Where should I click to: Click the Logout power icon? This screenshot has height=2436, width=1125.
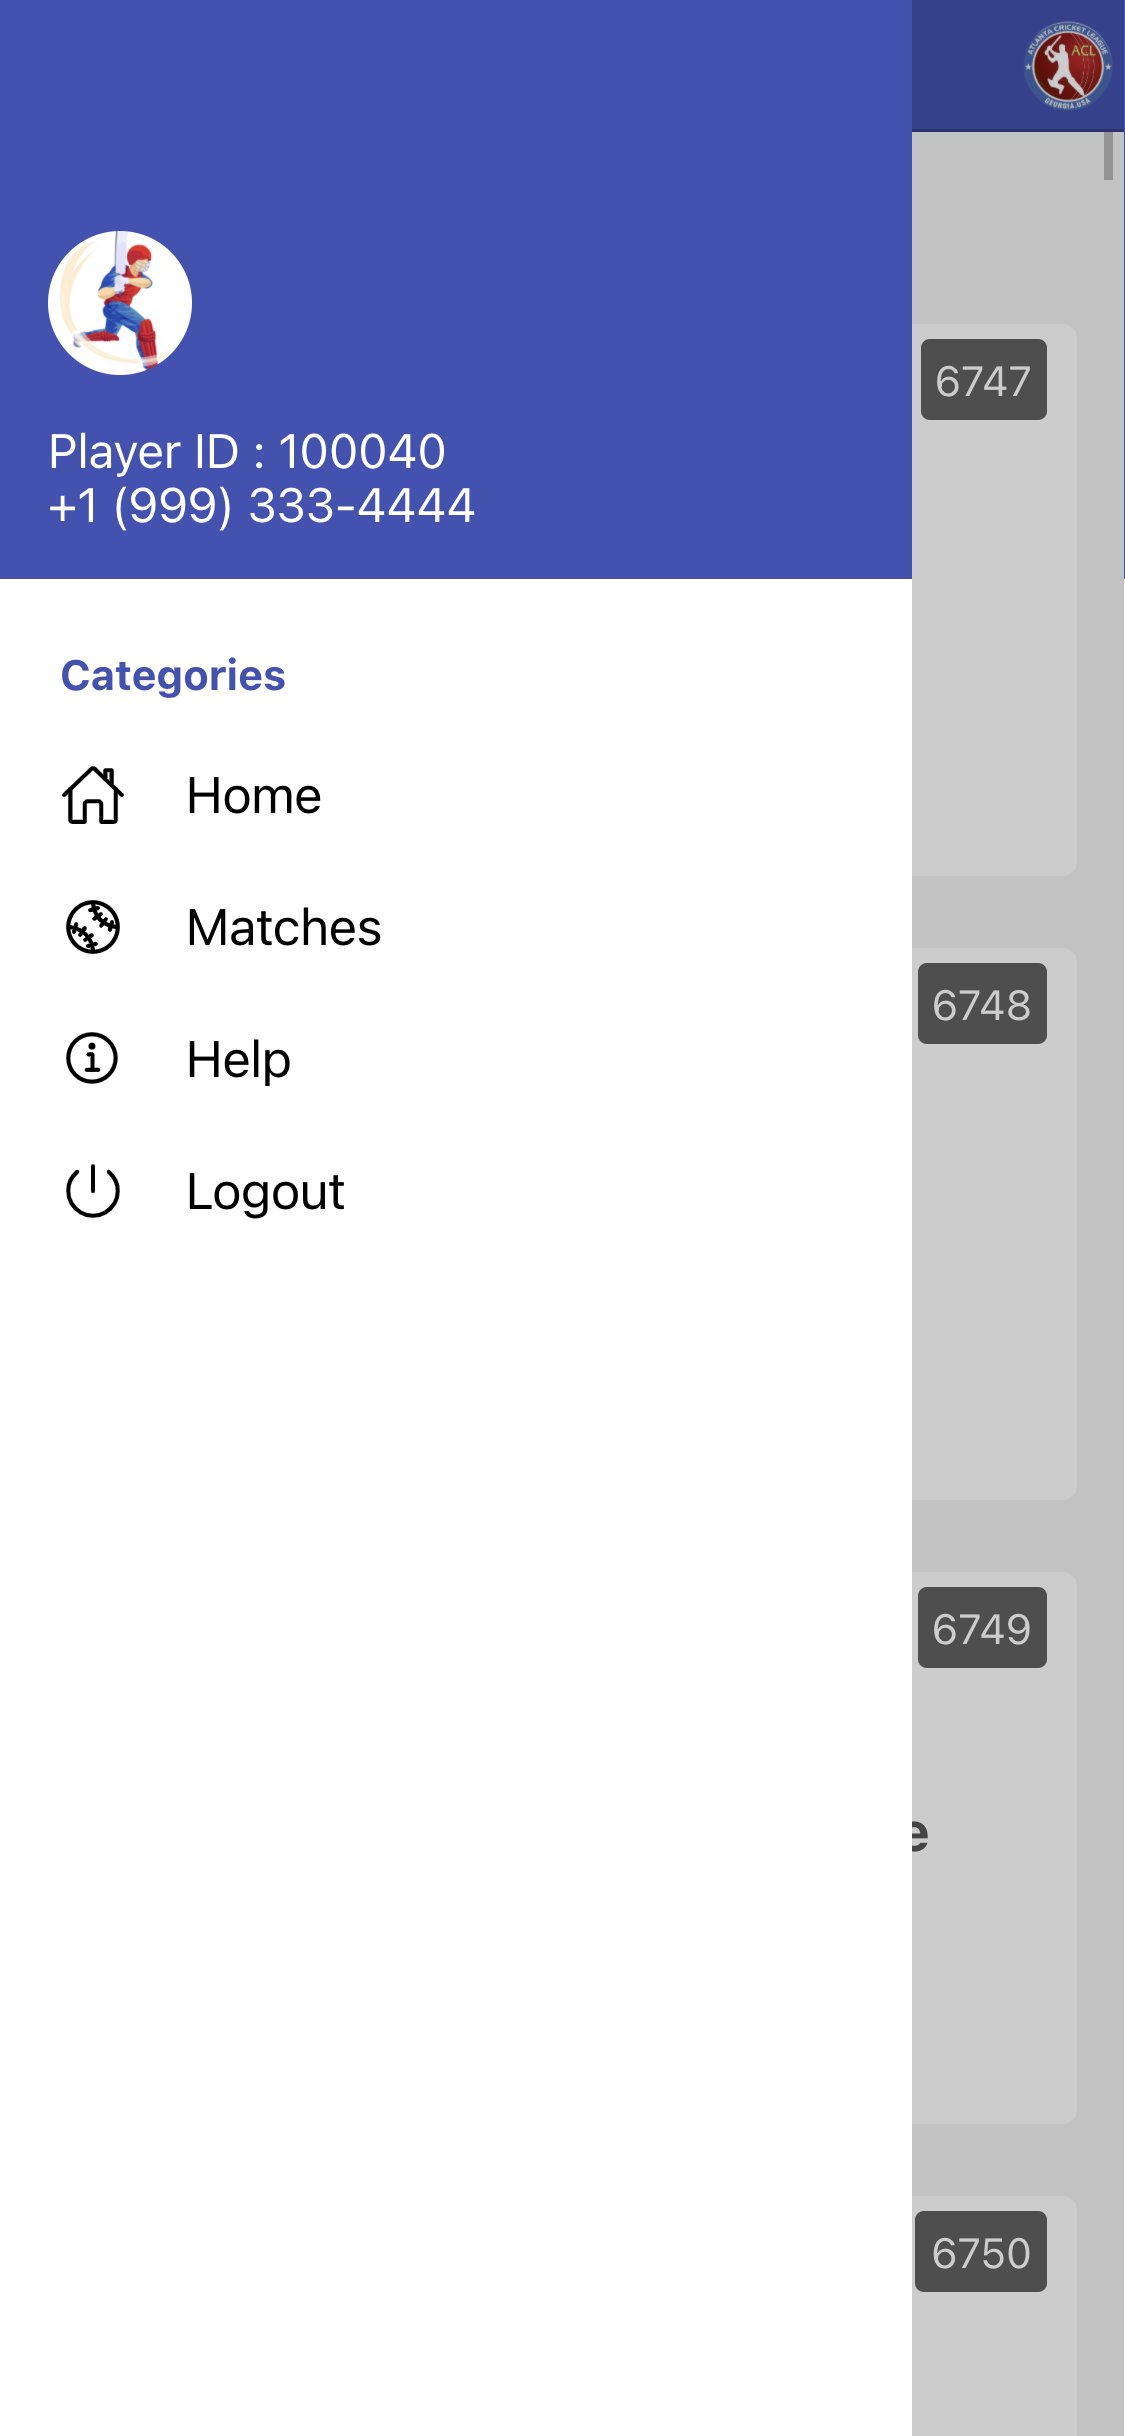pos(93,1191)
